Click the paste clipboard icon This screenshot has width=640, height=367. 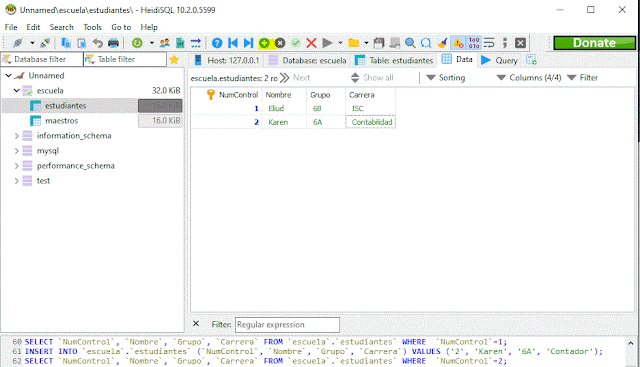(x=82, y=43)
